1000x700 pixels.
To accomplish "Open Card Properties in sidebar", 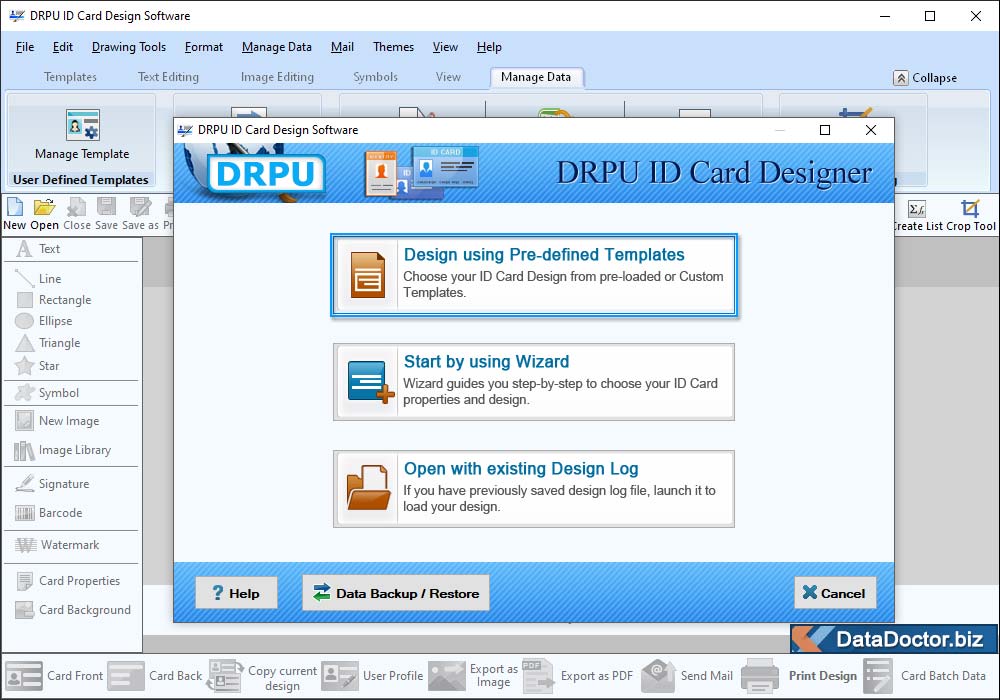I will 68,581.
